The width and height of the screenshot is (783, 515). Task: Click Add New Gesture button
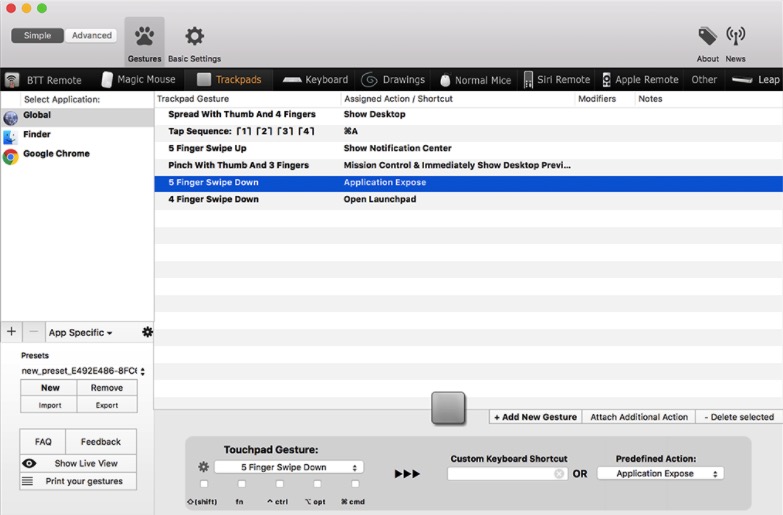coord(535,417)
